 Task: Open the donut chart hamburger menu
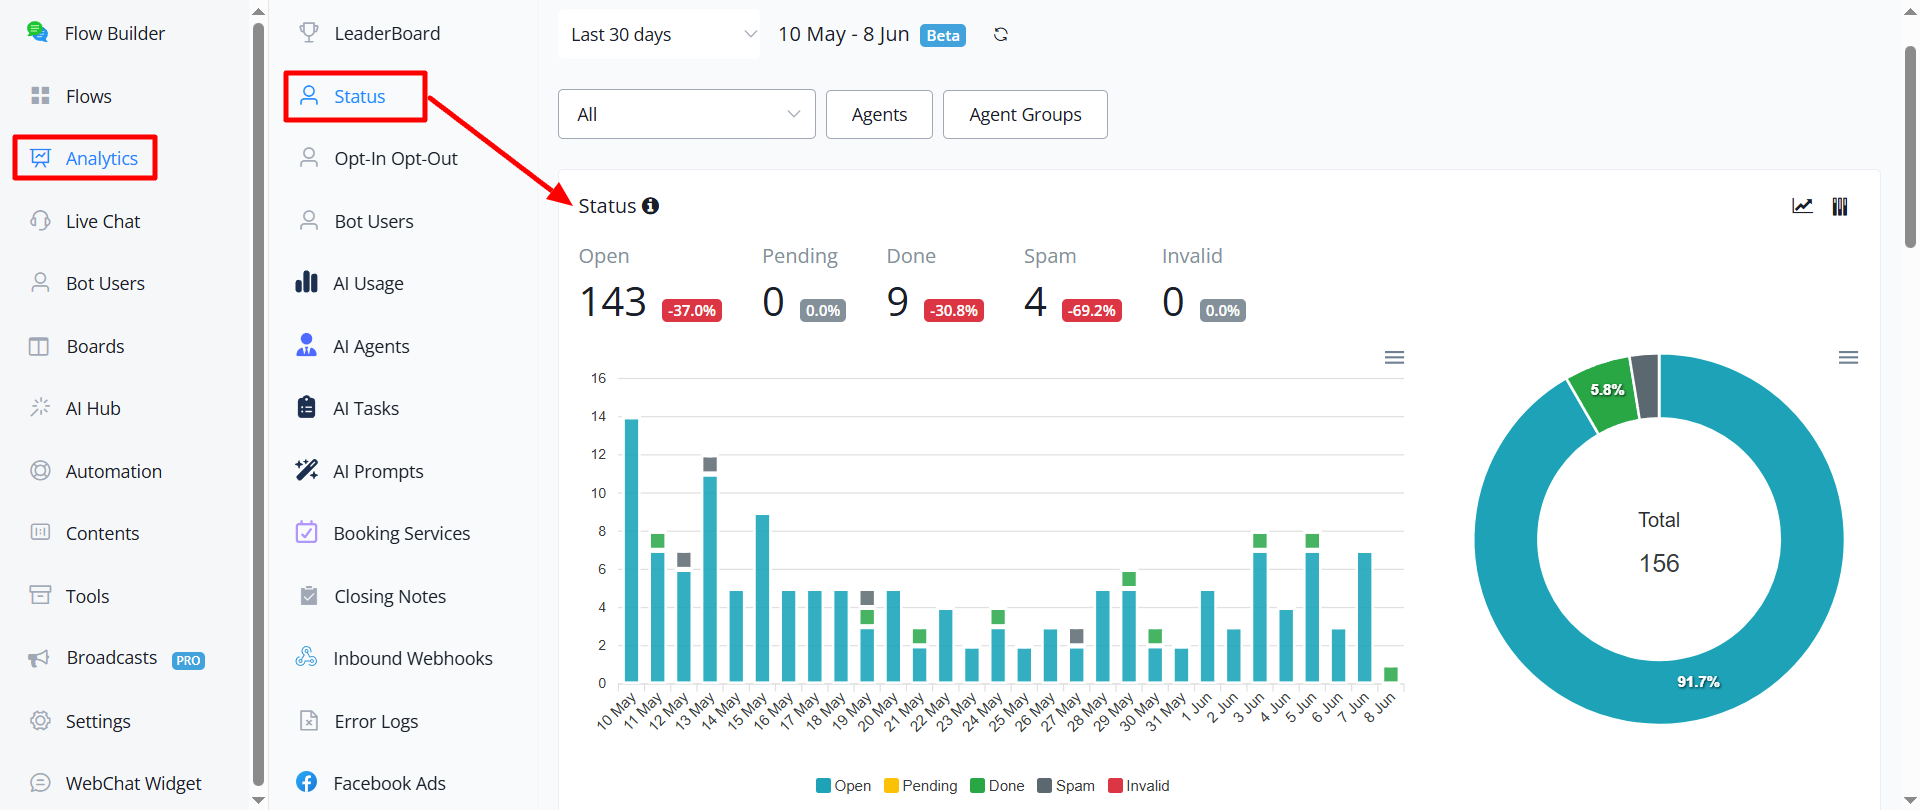click(x=1848, y=358)
